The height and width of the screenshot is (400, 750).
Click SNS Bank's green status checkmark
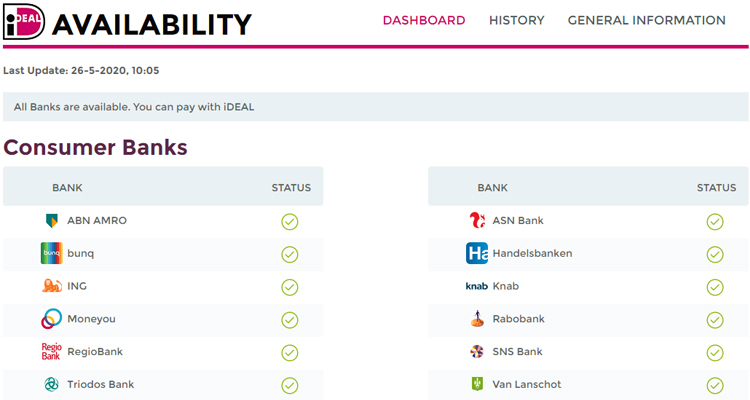point(715,353)
